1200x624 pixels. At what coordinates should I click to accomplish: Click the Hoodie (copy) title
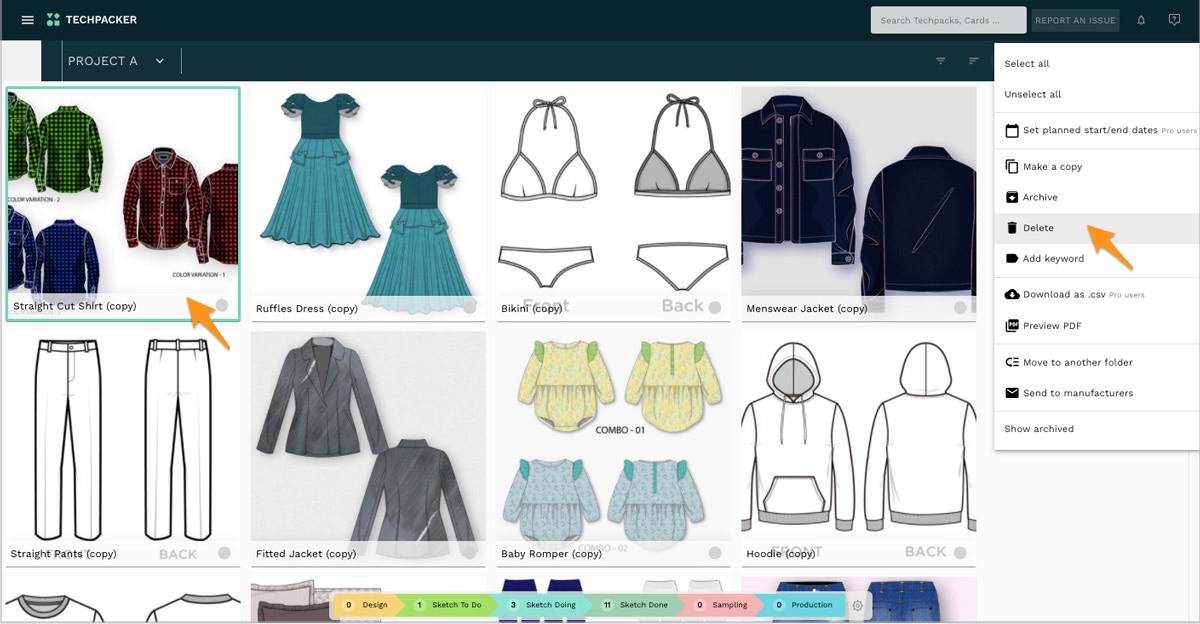782,554
